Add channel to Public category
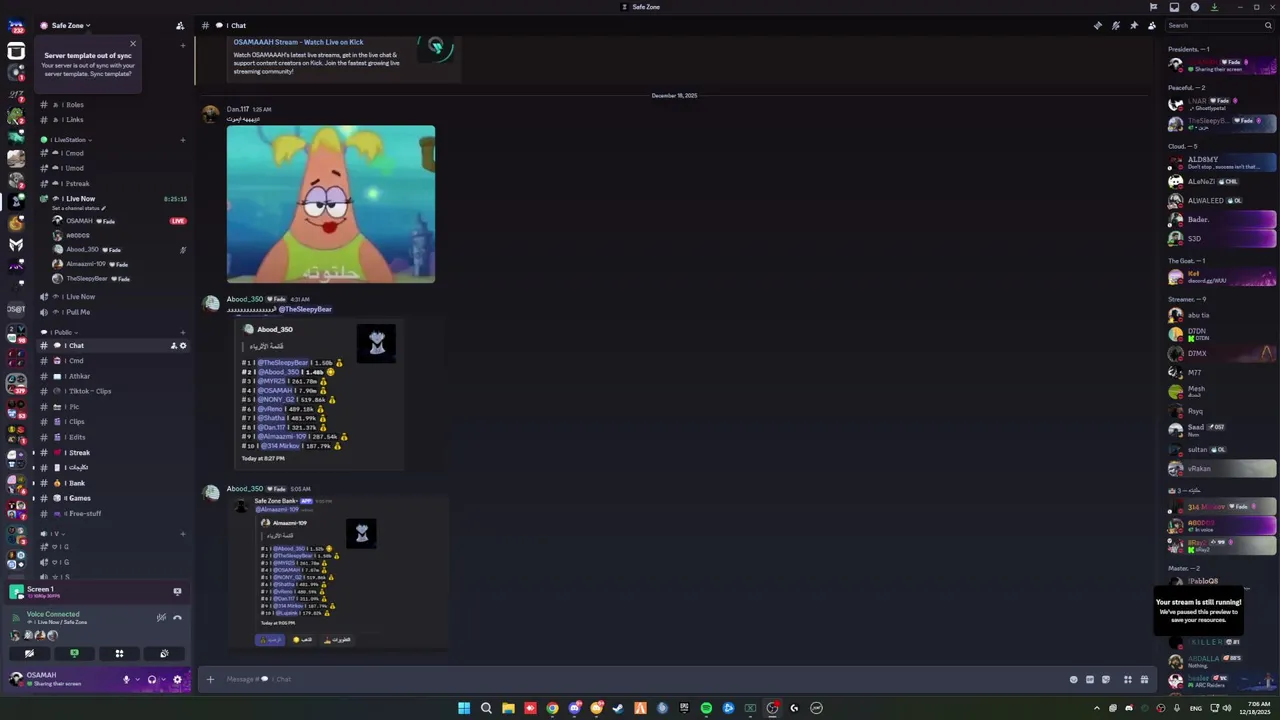 tap(182, 332)
